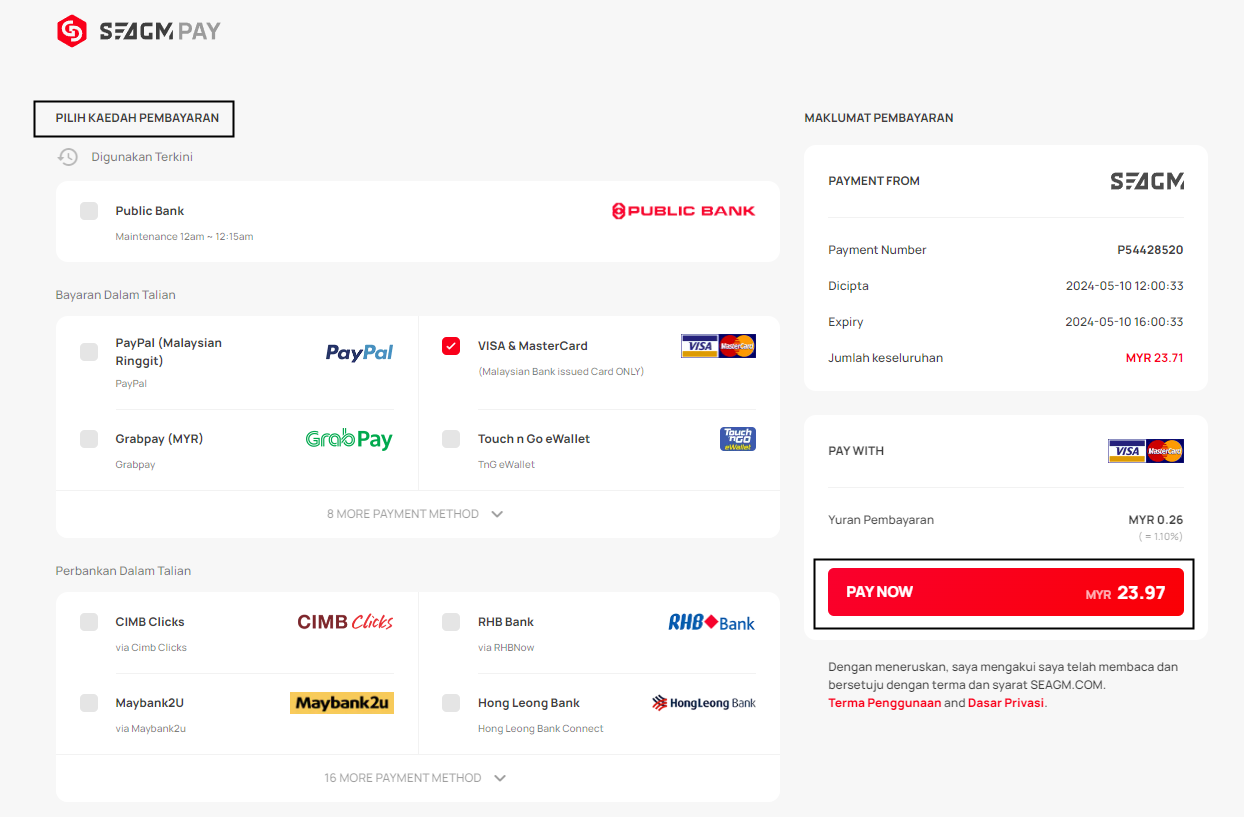Image resolution: width=1244 pixels, height=817 pixels.
Task: Click the Hong Leong Bank Connect text
Action: pos(541,729)
